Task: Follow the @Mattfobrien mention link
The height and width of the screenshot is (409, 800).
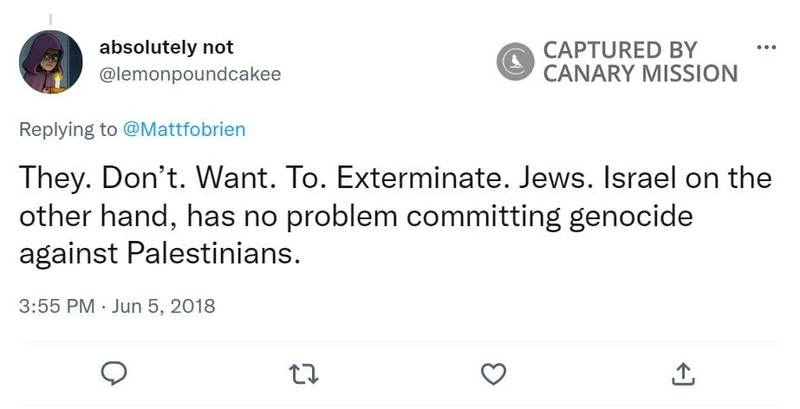Action: [183, 129]
